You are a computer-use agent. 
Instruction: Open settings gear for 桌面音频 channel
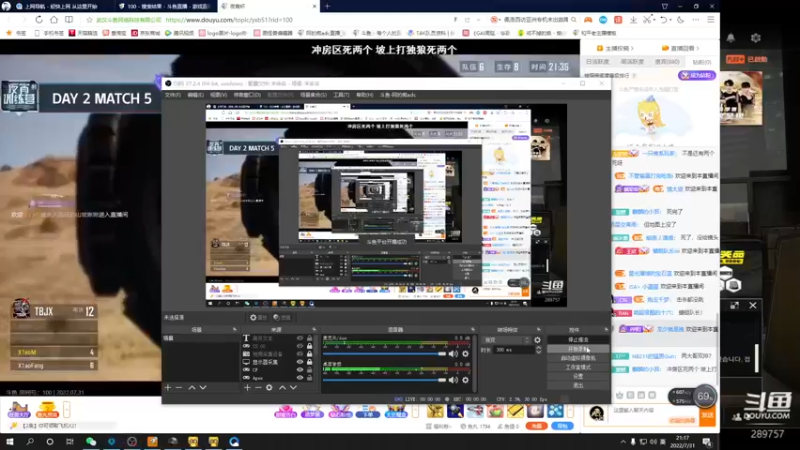click(465, 380)
